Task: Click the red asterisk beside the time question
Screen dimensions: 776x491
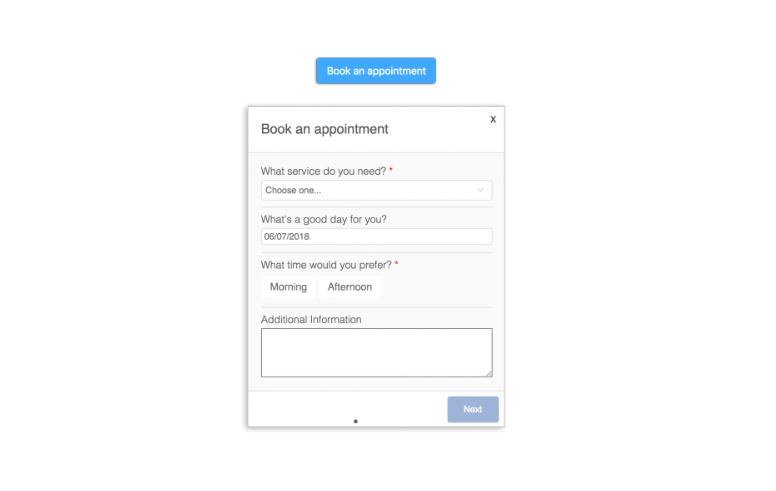Action: pos(396,265)
